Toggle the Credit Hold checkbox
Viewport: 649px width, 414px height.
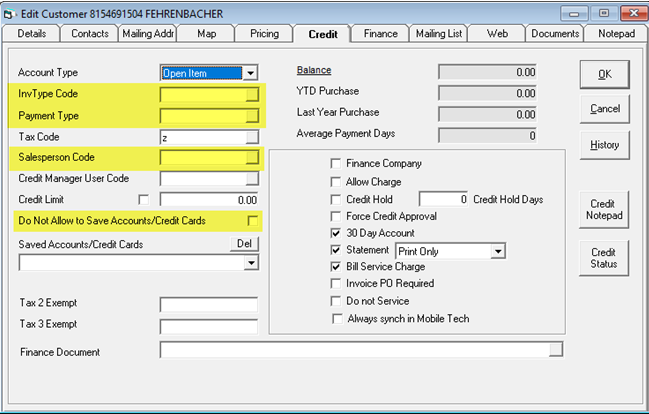click(x=336, y=200)
